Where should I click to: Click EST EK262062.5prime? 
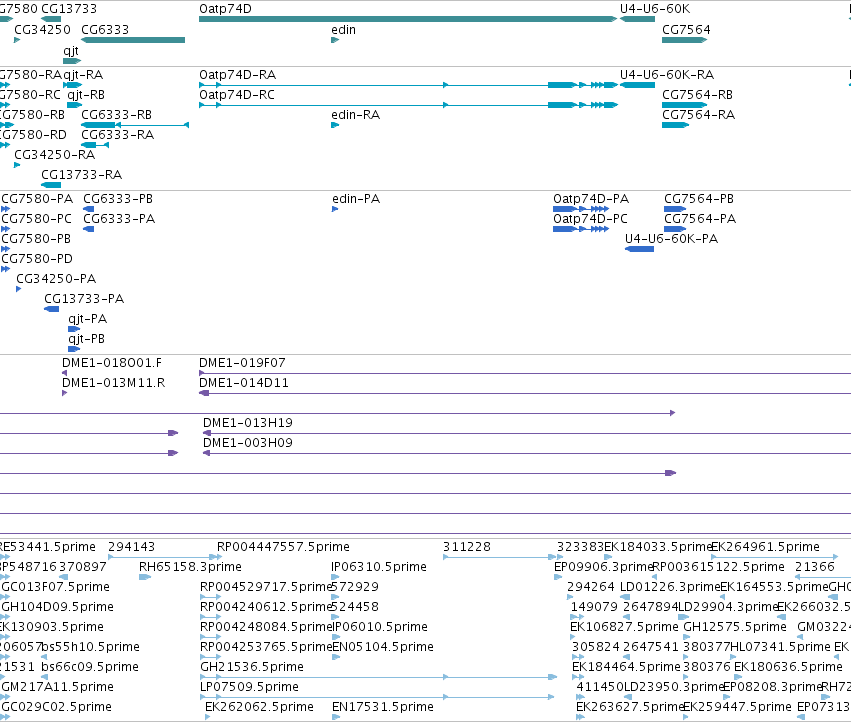(x=259, y=707)
